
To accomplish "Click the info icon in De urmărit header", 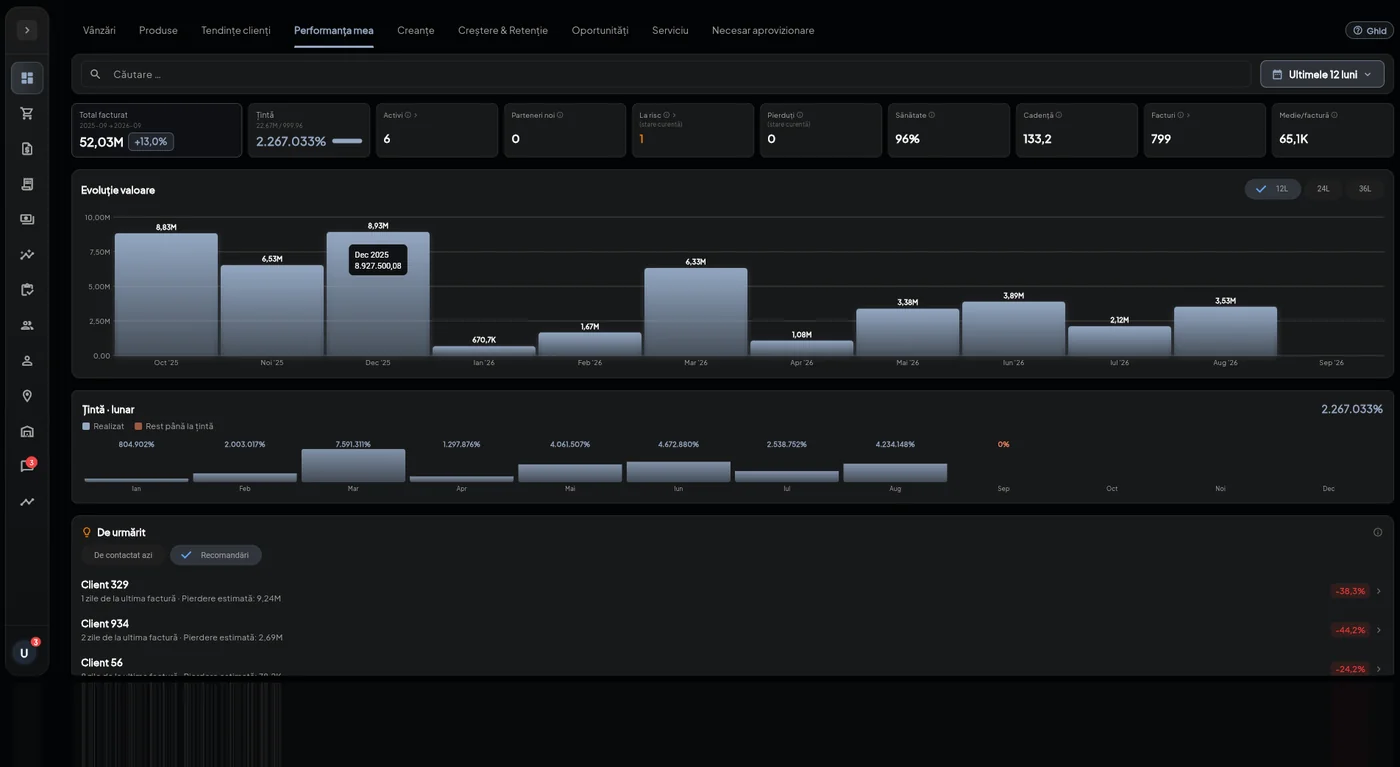I will 1377,532.
